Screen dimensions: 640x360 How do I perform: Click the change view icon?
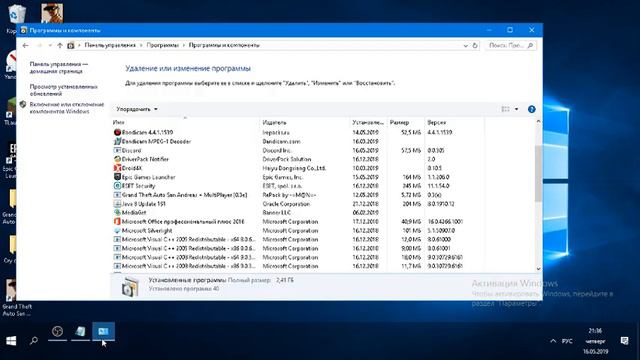(505, 109)
